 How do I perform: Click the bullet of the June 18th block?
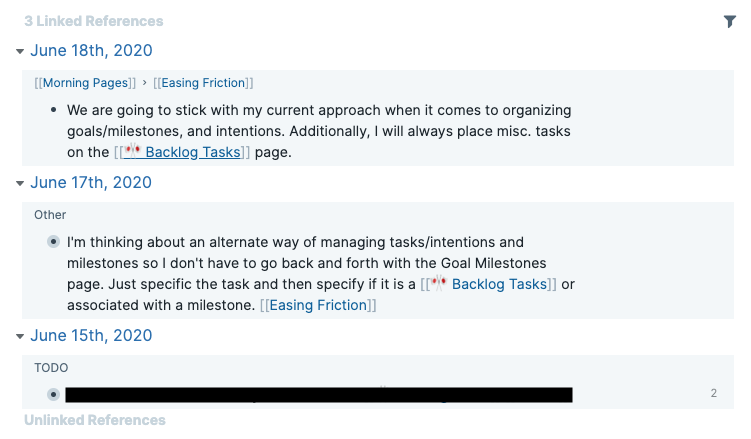53,110
